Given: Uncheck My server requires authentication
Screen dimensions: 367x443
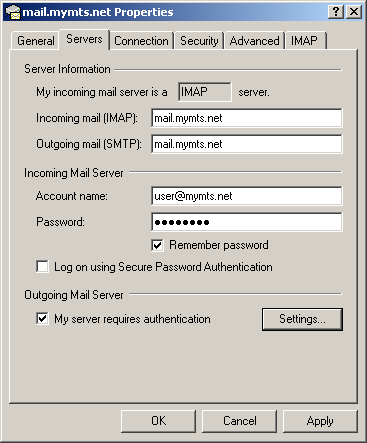Looking at the screenshot, I should (x=42, y=319).
